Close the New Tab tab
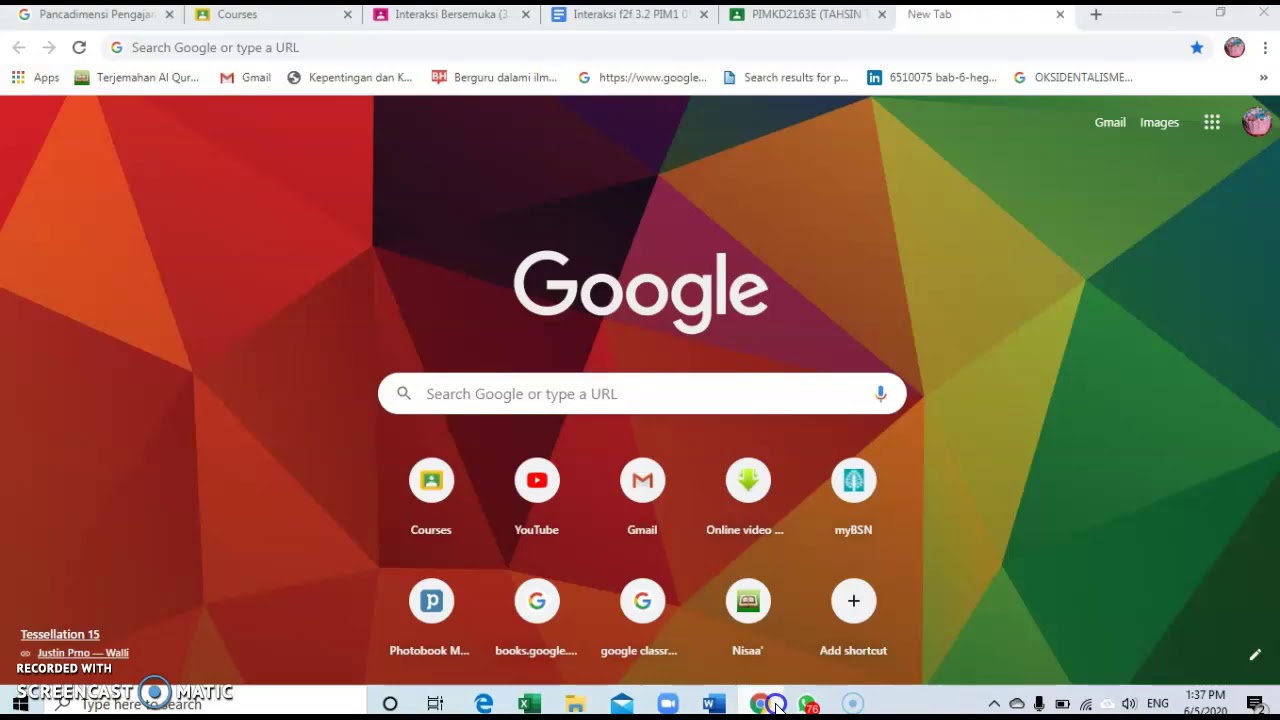This screenshot has width=1280, height=720. point(1060,15)
